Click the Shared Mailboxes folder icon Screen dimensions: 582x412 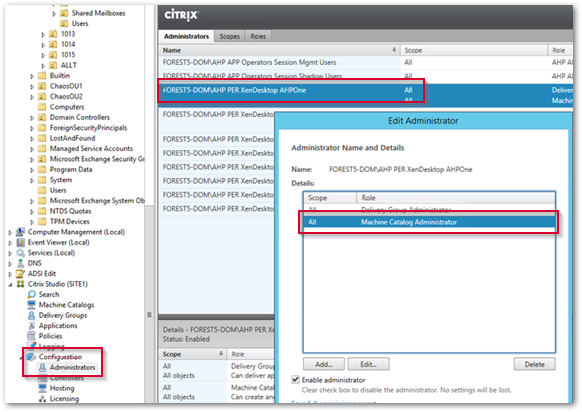click(x=64, y=13)
